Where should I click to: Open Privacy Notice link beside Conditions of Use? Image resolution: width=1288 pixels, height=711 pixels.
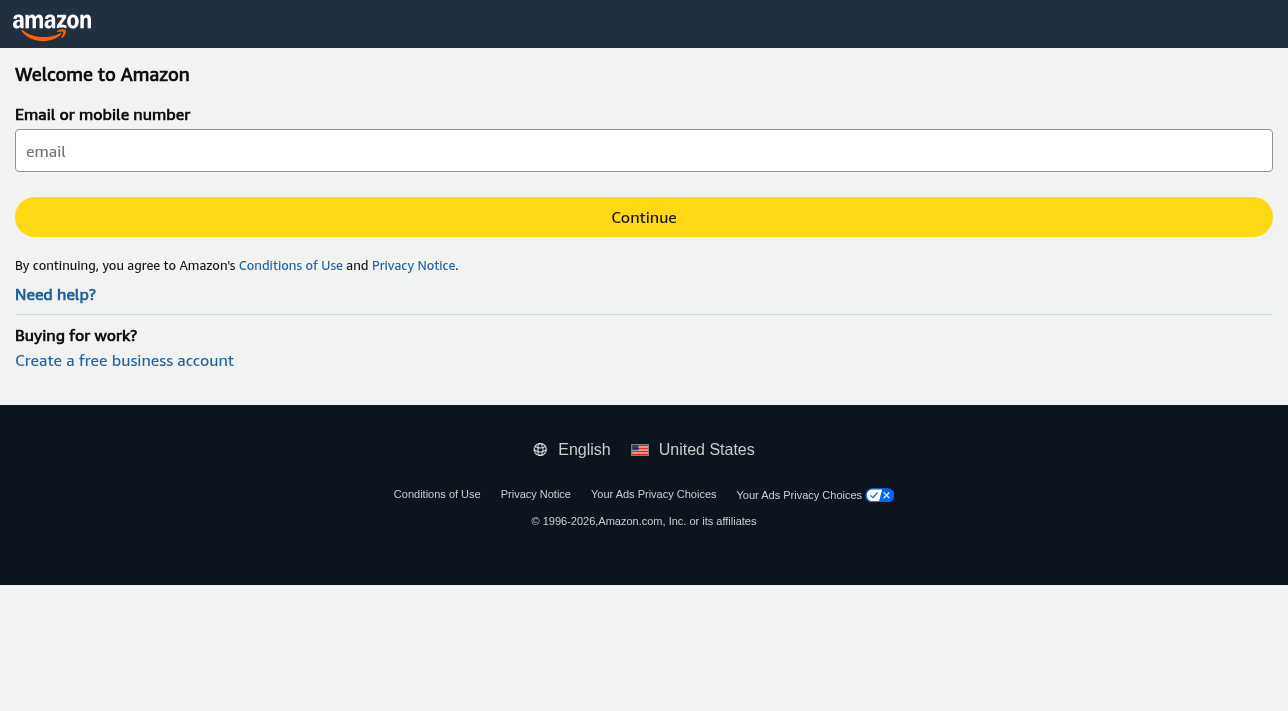[x=413, y=266]
